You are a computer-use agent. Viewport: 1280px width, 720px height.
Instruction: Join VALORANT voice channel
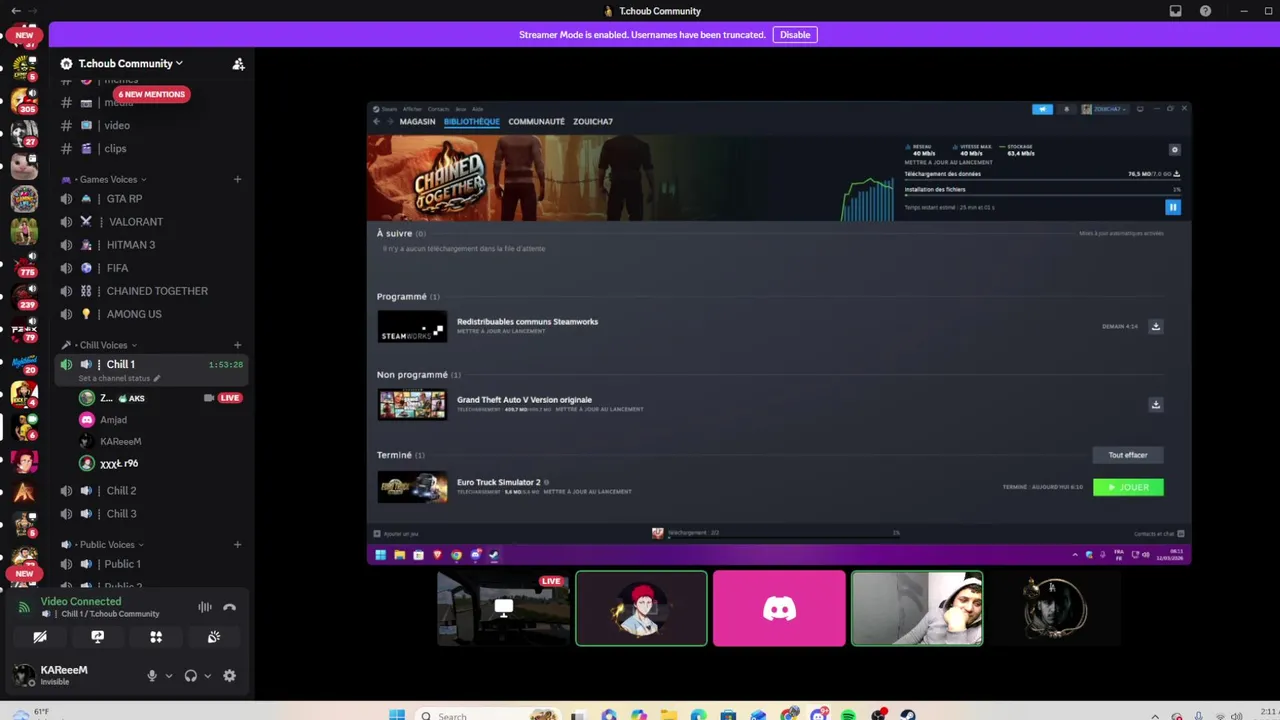(x=152, y=221)
